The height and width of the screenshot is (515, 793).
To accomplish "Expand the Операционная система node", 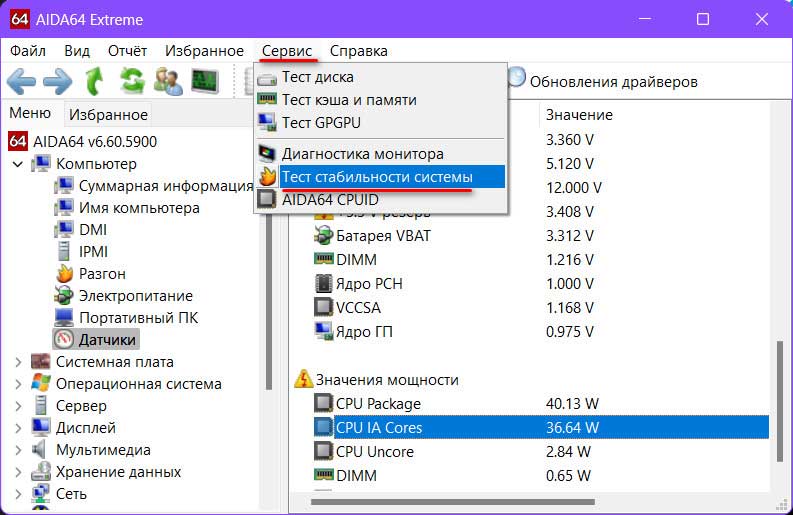I will (x=18, y=384).
